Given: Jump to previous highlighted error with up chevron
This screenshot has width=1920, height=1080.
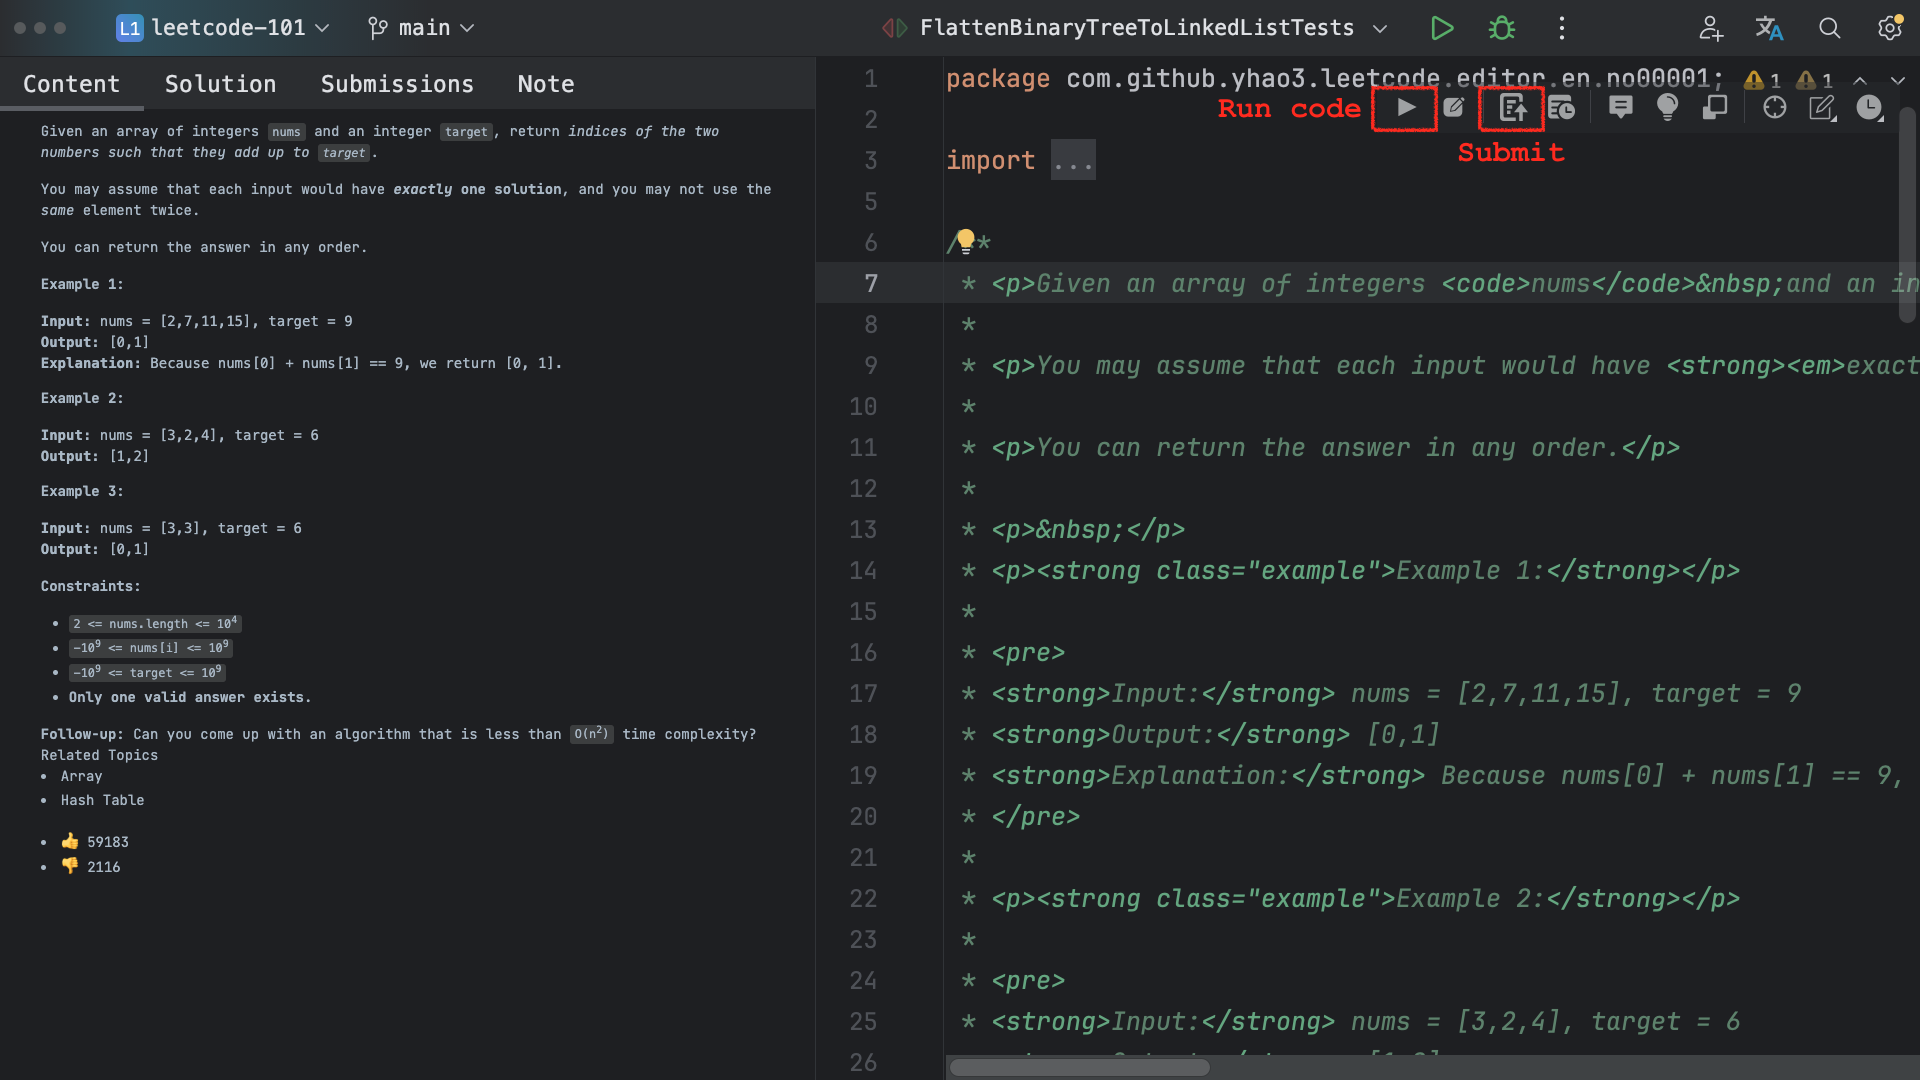Looking at the screenshot, I should [x=1860, y=80].
